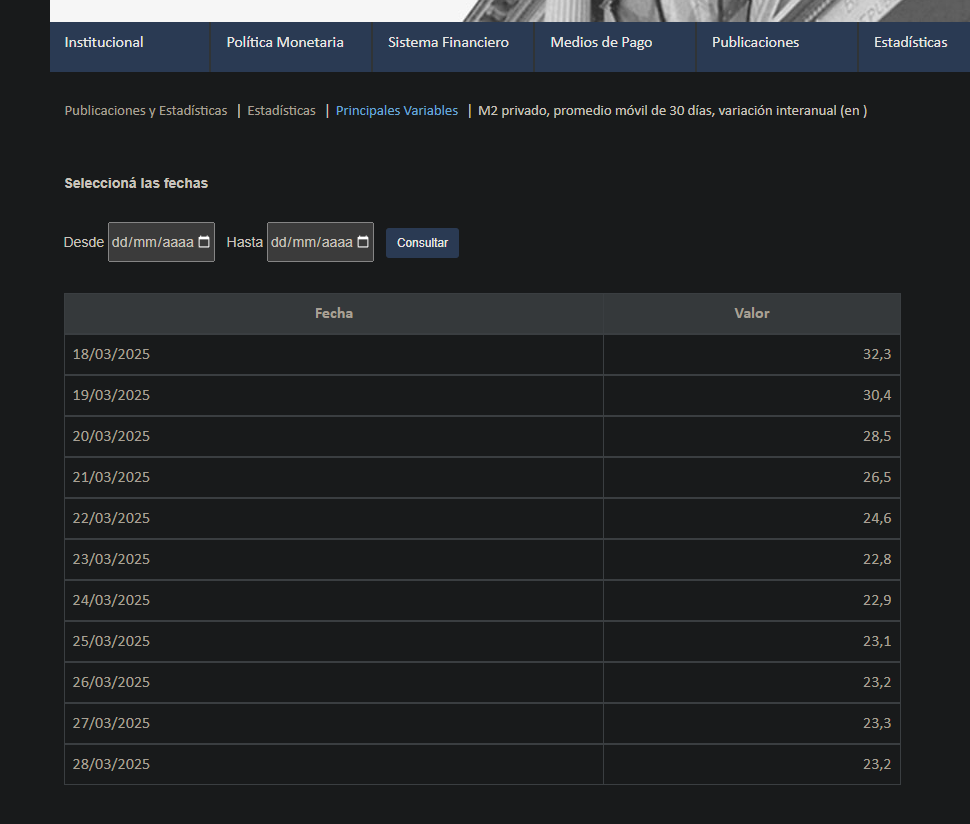Viewport: 970px width, 824px height.
Task: Open the Medios de Pago menu
Action: 601,42
